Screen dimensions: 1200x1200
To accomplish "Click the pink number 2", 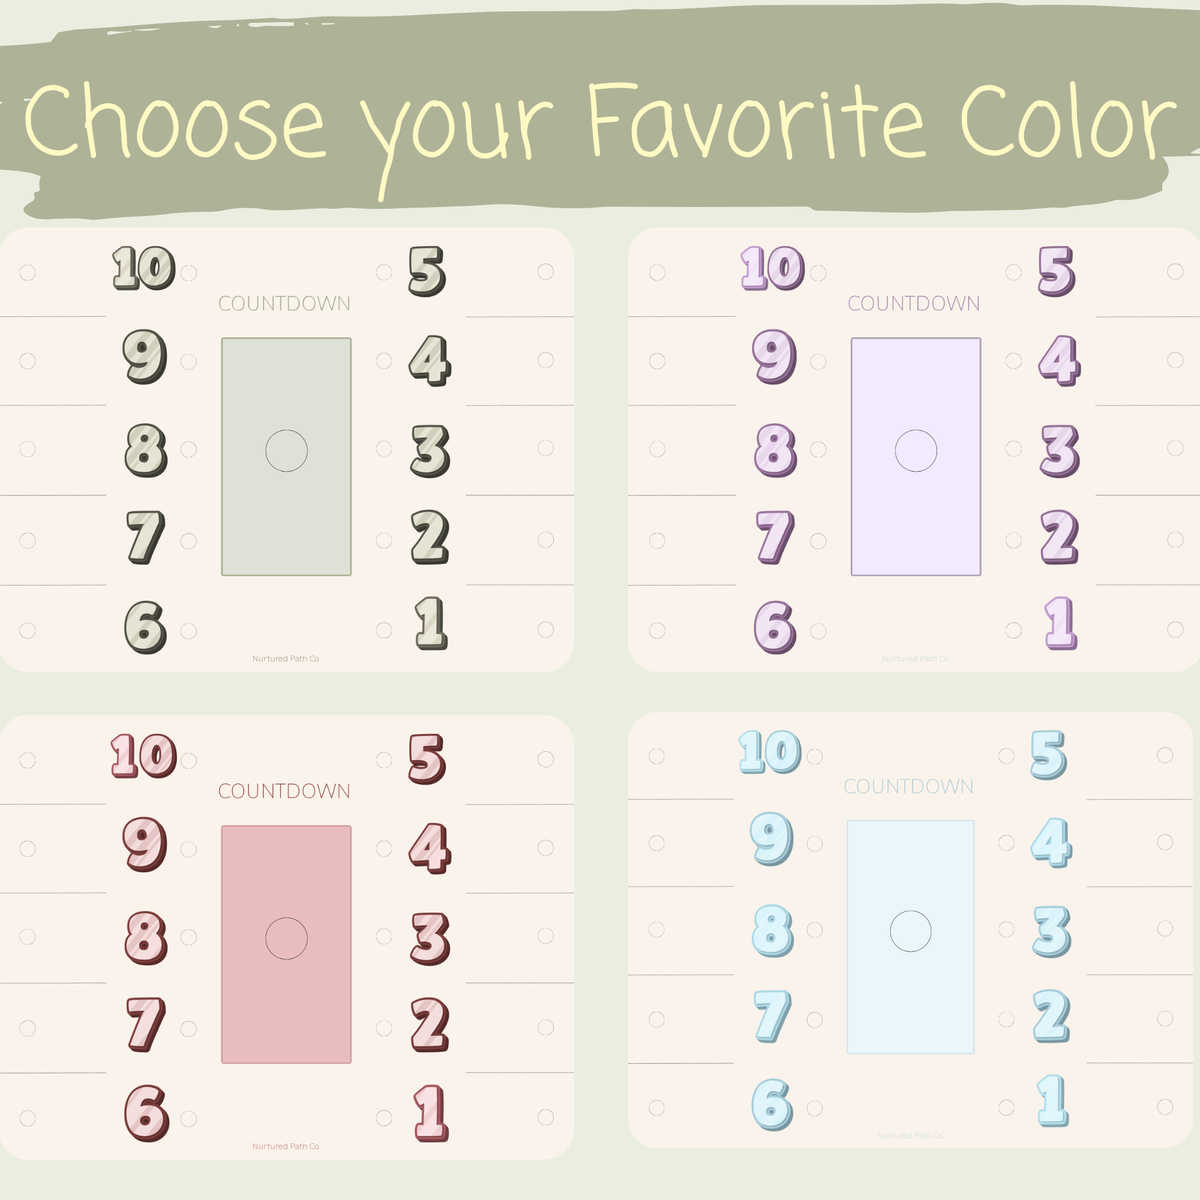I will (430, 1026).
